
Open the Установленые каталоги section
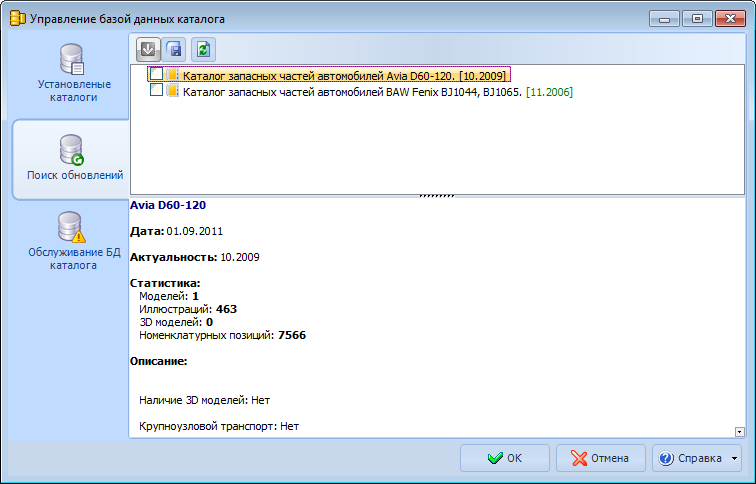[68, 75]
